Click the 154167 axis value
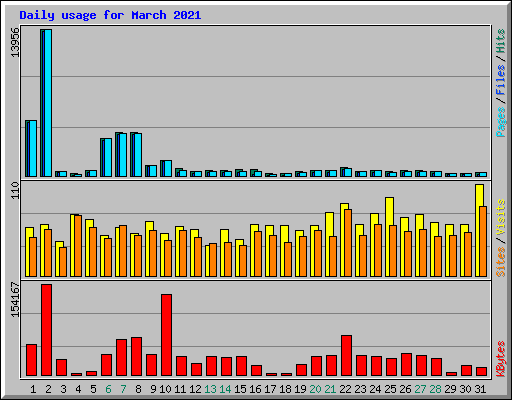This screenshot has height=400, width=512. point(15,300)
